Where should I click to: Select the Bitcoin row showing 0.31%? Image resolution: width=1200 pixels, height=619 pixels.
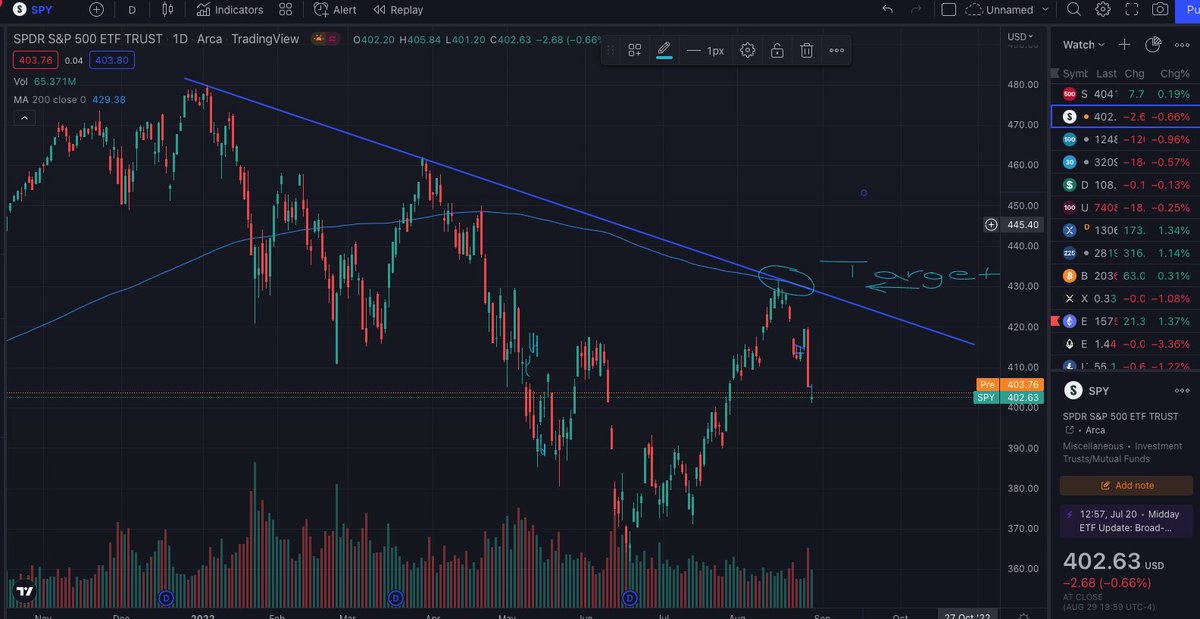click(1126, 276)
